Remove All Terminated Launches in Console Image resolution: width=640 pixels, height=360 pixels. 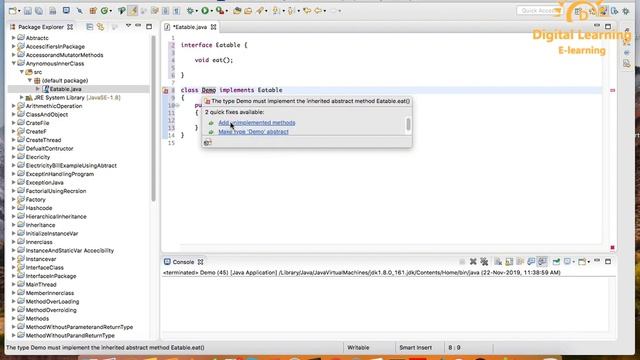[484, 262]
